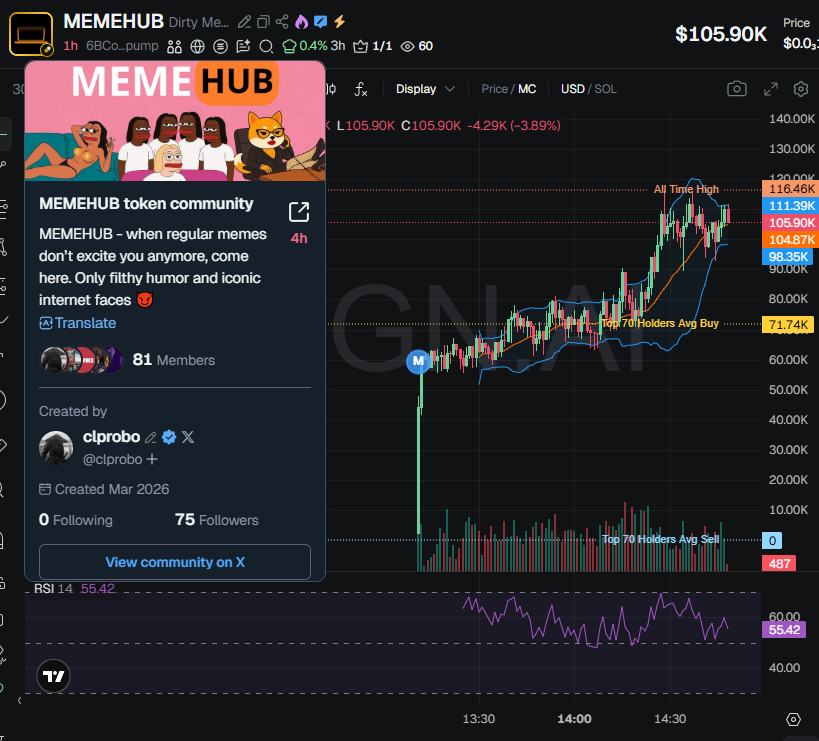Image resolution: width=819 pixels, height=741 pixels.
Task: Open chart settings gear icon
Action: [801, 89]
